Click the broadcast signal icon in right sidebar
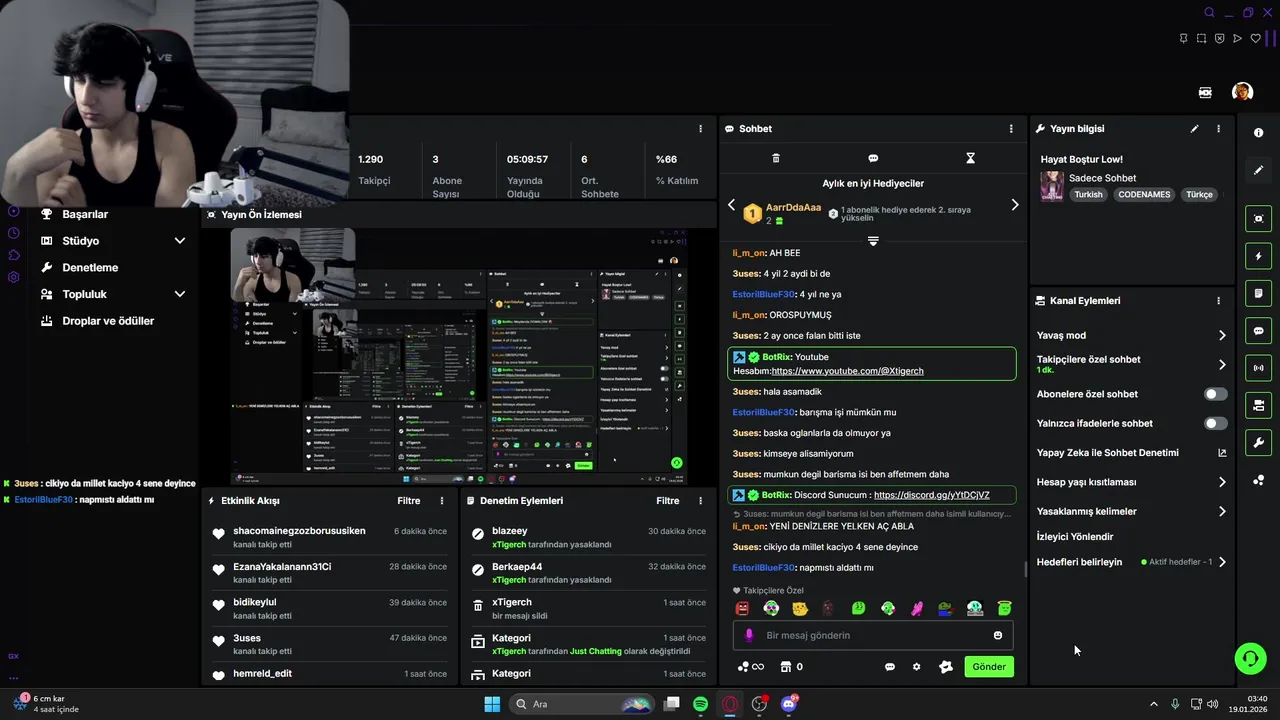This screenshot has height=720, width=1280. point(1258,368)
